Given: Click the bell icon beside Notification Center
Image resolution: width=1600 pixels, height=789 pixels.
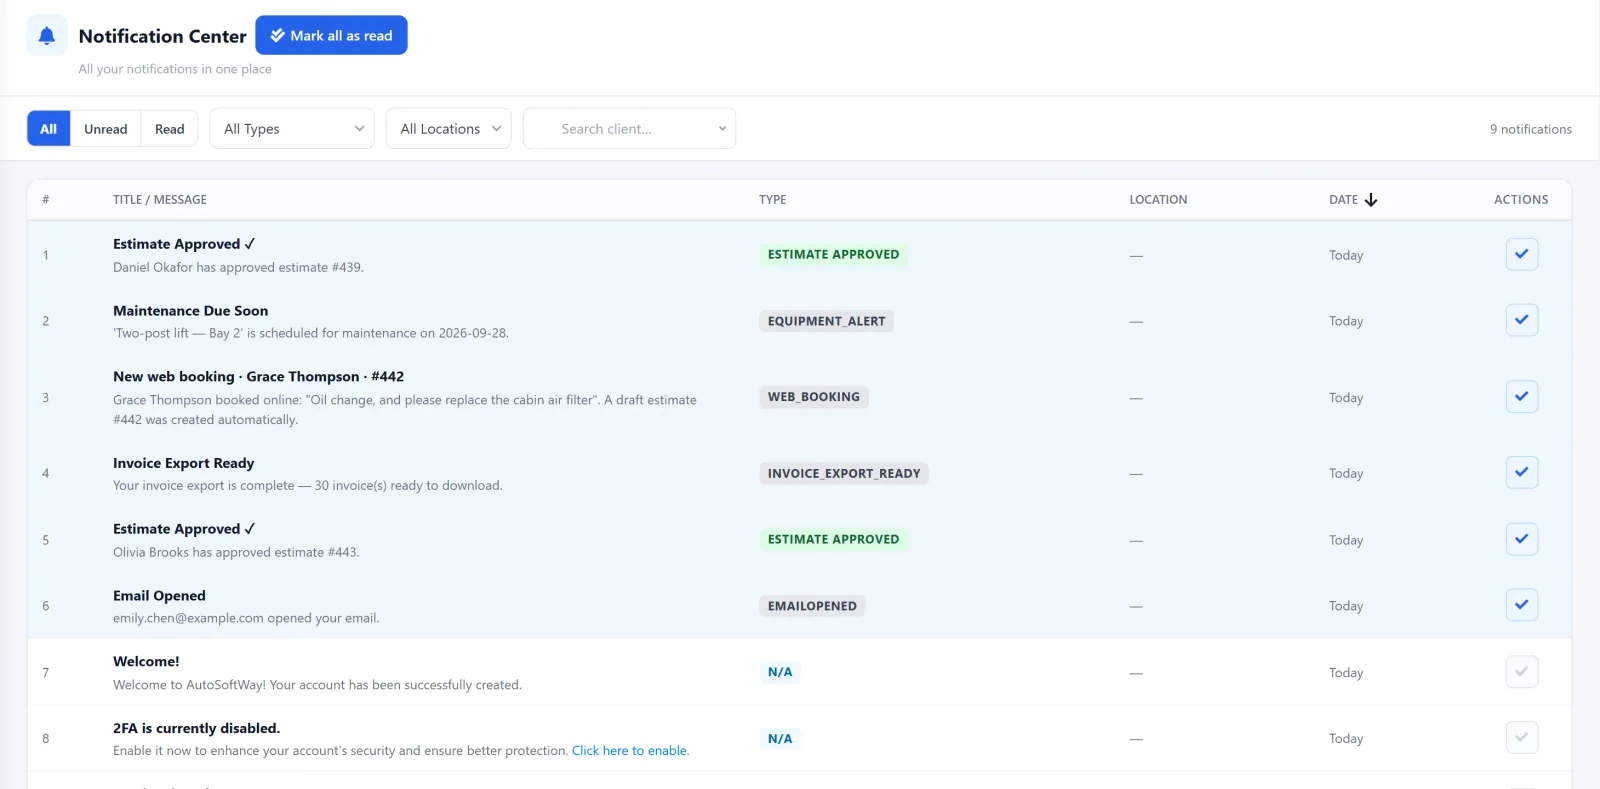Looking at the screenshot, I should coord(46,36).
